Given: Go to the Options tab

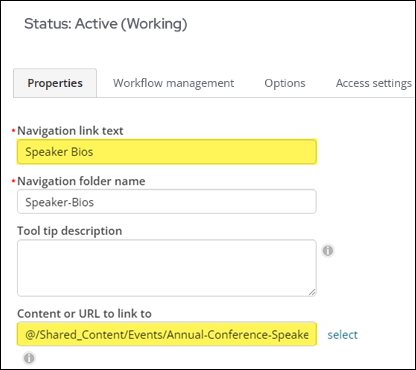Looking at the screenshot, I should [285, 83].
